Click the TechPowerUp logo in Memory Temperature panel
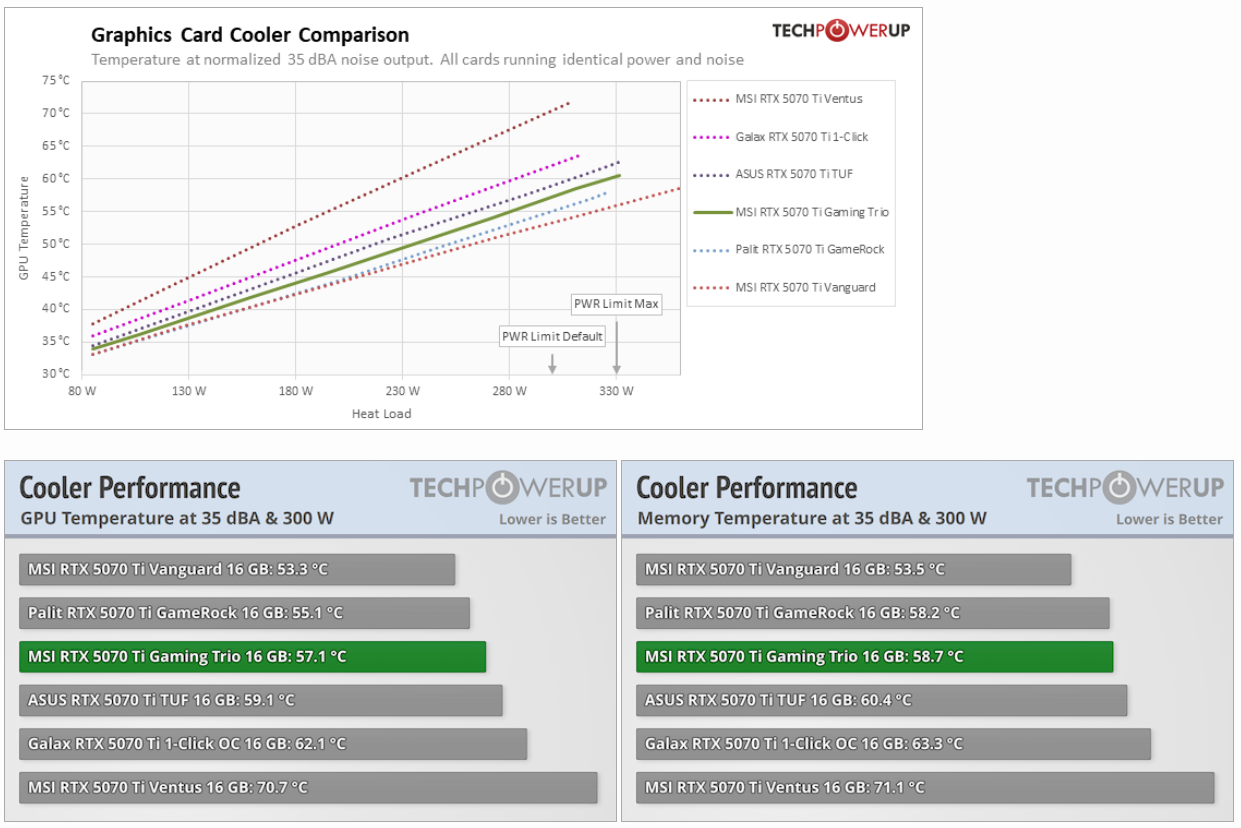This screenshot has width=1241, height=828. [x=1125, y=487]
